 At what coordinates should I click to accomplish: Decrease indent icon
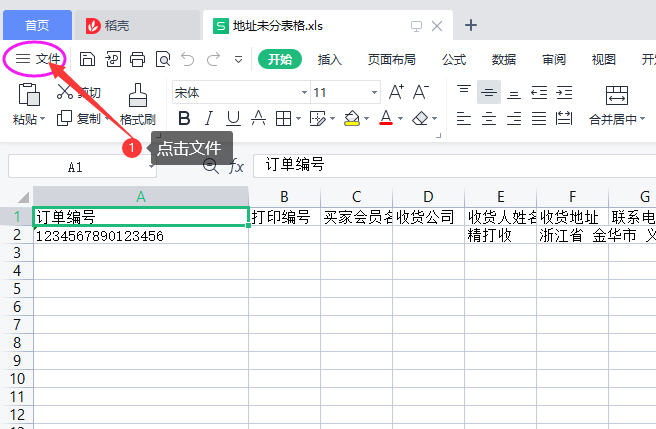539,92
